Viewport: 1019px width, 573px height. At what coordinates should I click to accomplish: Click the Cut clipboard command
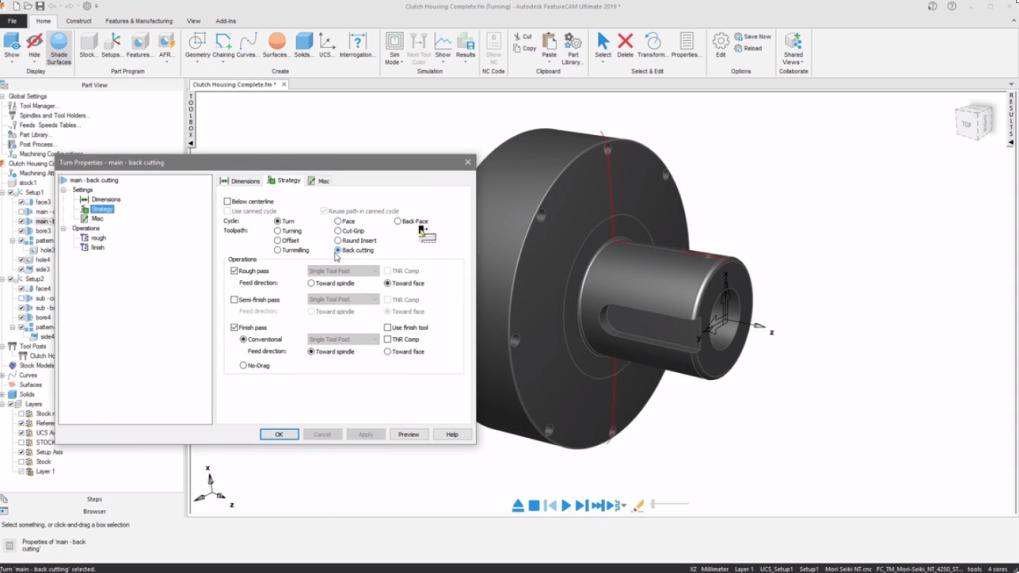point(522,36)
